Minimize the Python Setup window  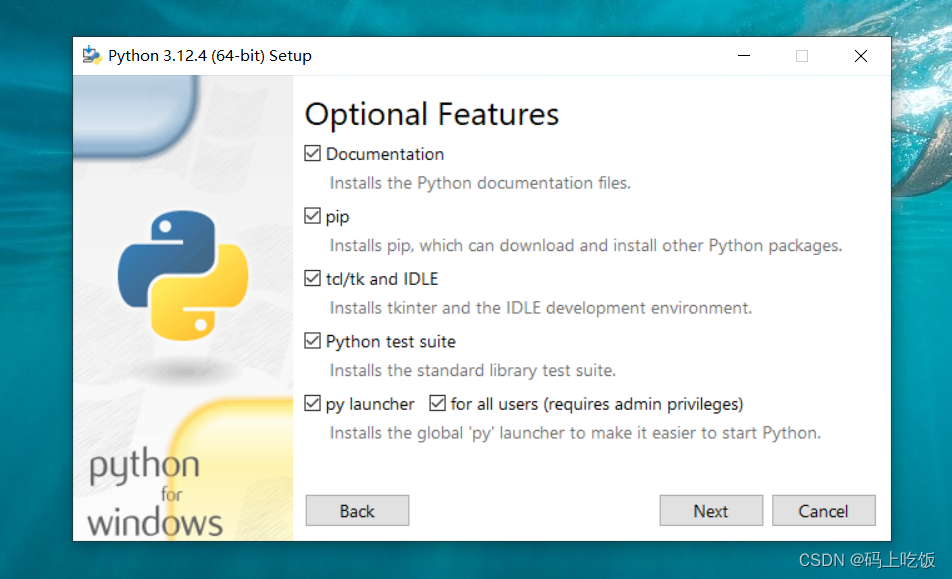744,56
